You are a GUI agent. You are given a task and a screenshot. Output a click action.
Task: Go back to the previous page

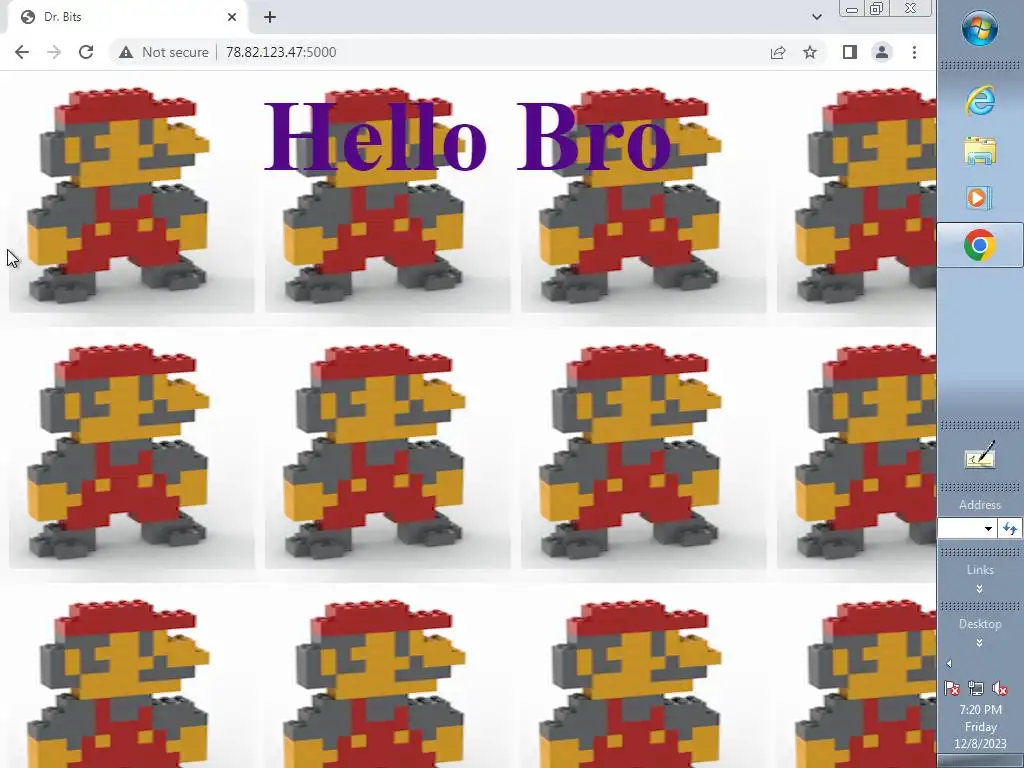[22, 52]
